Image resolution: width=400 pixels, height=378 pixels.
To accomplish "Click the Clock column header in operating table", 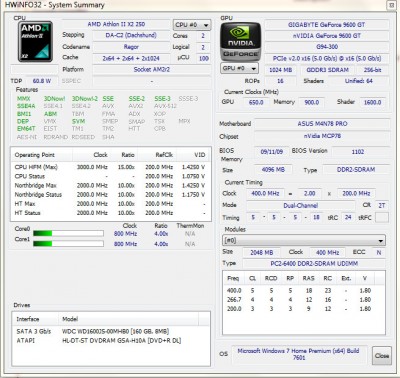I will [x=91, y=155].
